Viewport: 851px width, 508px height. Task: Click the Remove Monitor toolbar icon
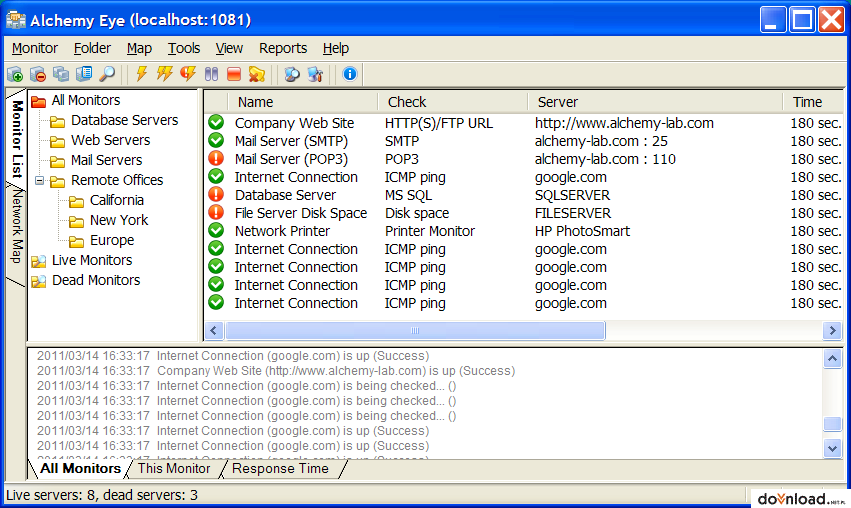click(x=38, y=74)
